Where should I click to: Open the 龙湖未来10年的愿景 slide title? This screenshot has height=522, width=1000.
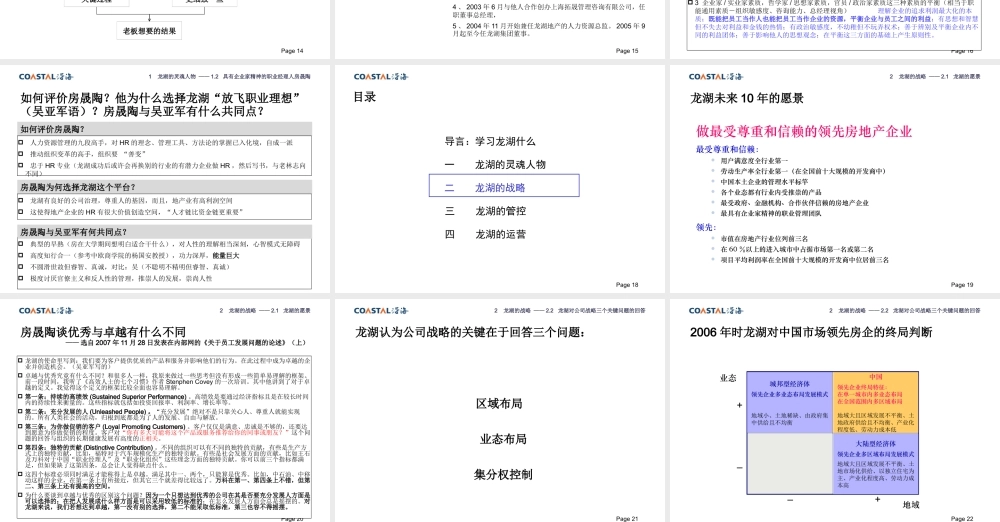coord(746,98)
